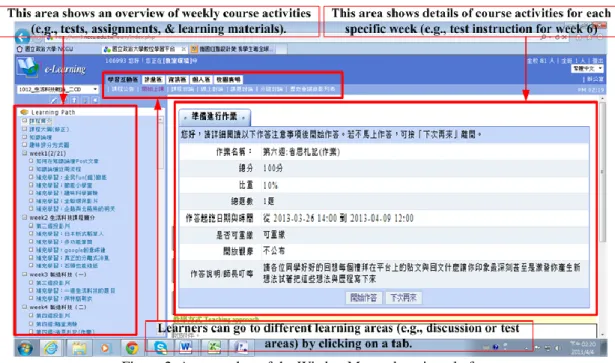Select the week3 製造科技（一） label
Viewport: 615px width, 363px height.
[x=58, y=274]
